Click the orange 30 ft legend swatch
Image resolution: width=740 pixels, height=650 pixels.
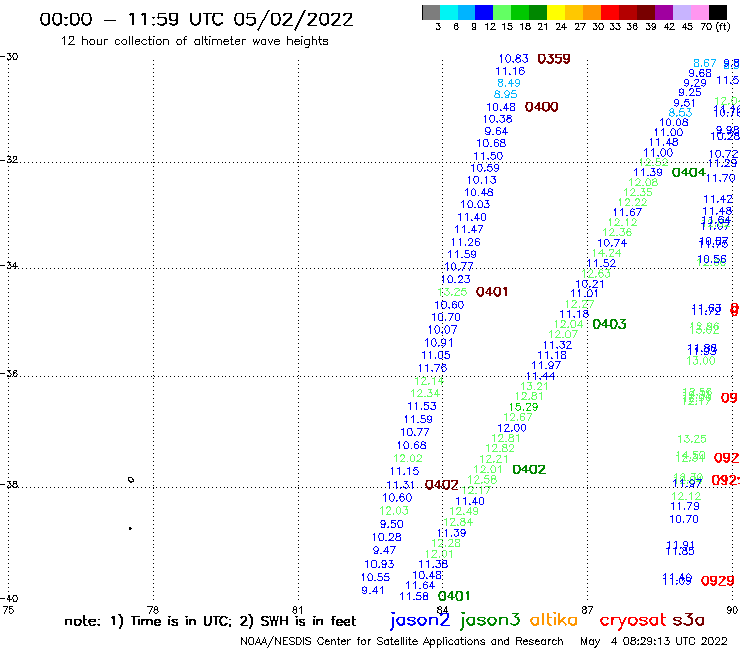[592, 12]
